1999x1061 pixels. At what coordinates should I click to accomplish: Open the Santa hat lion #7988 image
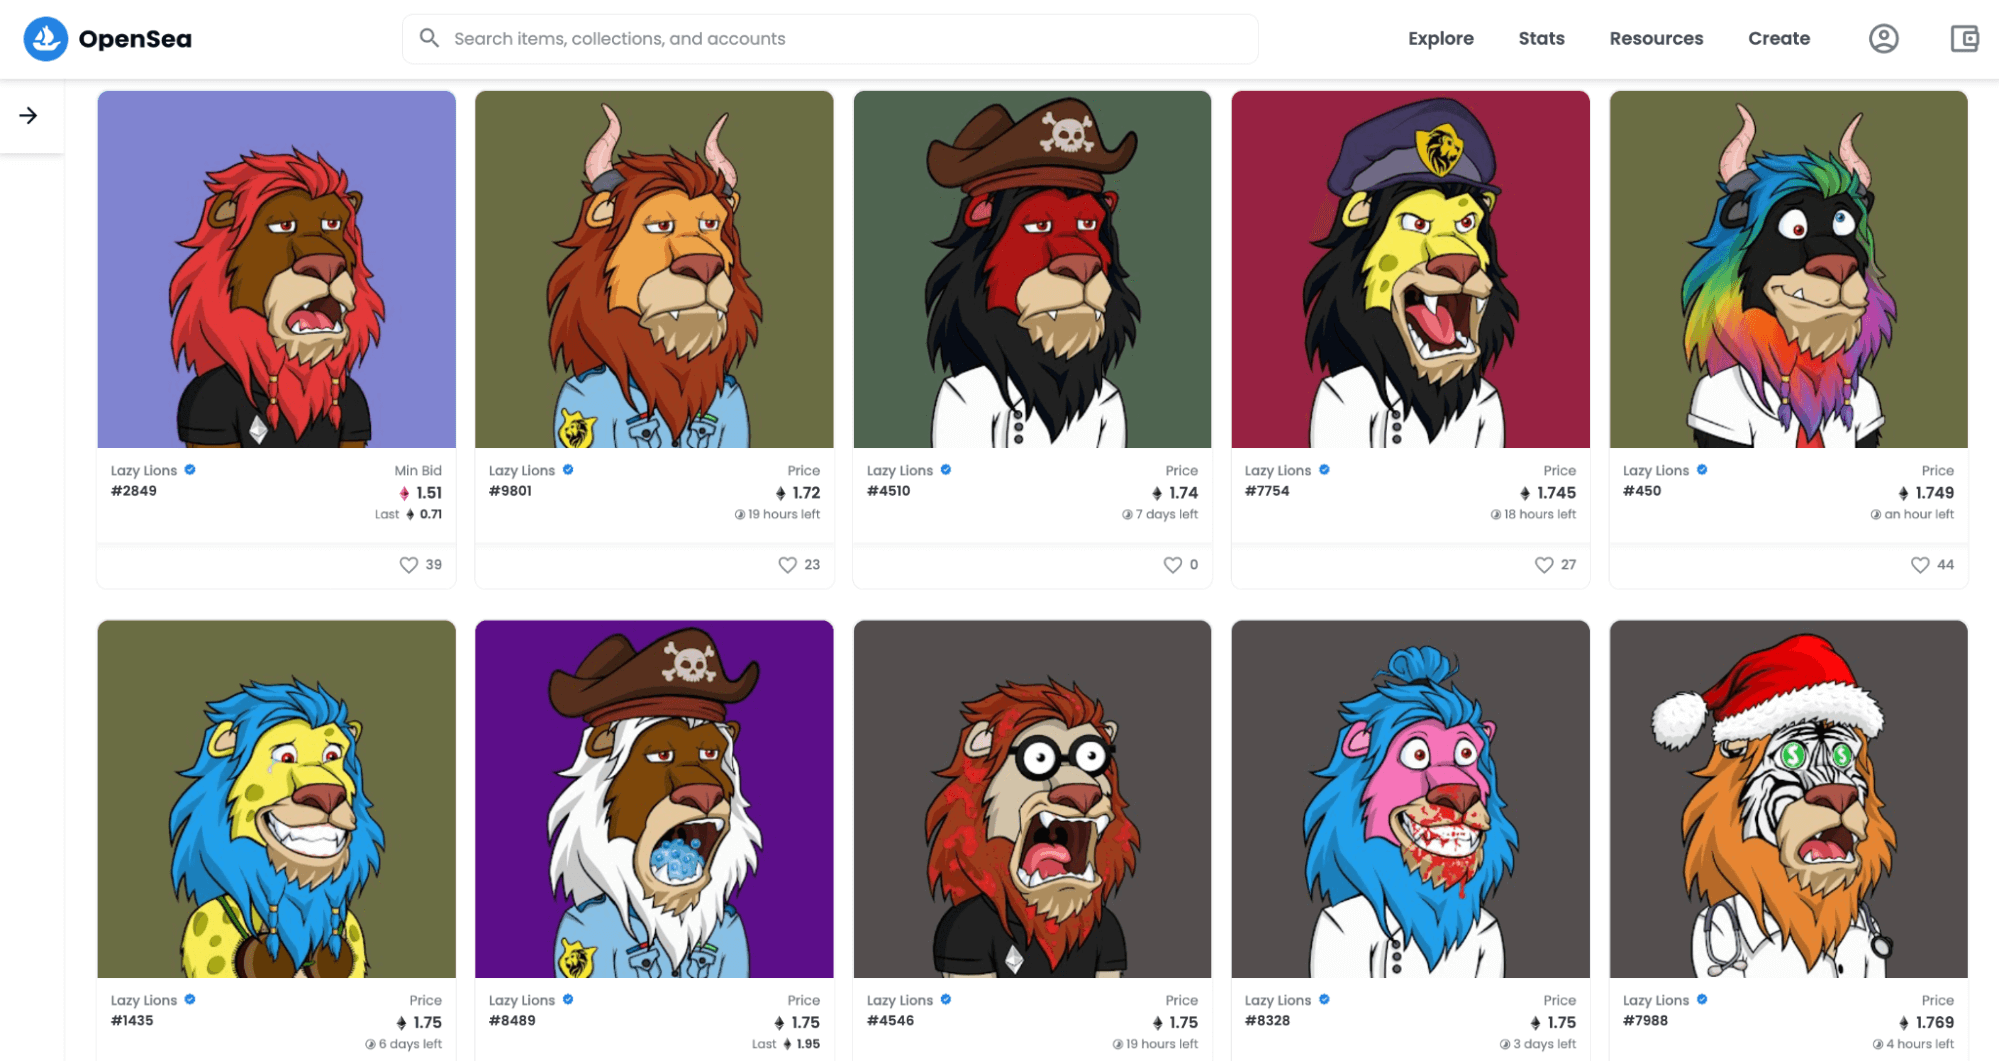pyautogui.click(x=1788, y=799)
